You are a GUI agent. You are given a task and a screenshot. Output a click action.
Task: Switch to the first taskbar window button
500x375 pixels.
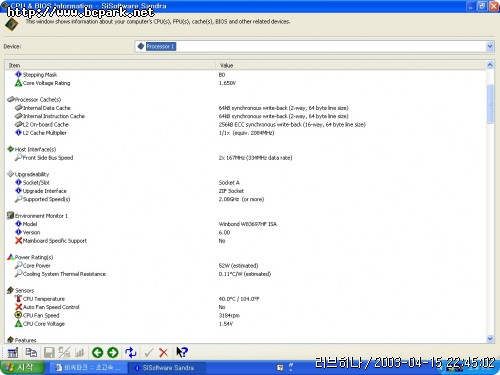coord(89,368)
